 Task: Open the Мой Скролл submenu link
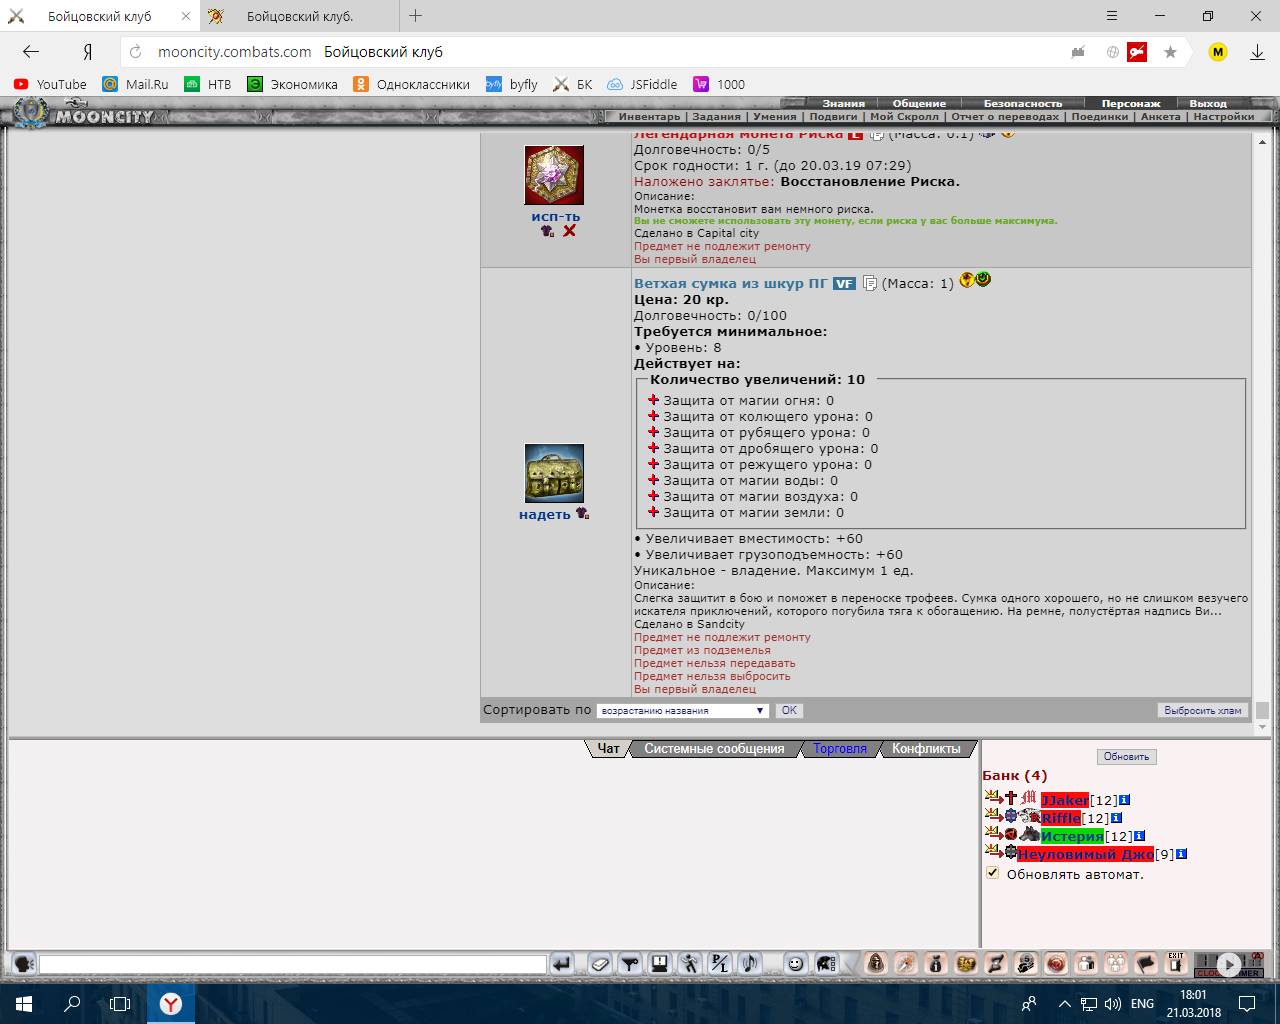(904, 117)
